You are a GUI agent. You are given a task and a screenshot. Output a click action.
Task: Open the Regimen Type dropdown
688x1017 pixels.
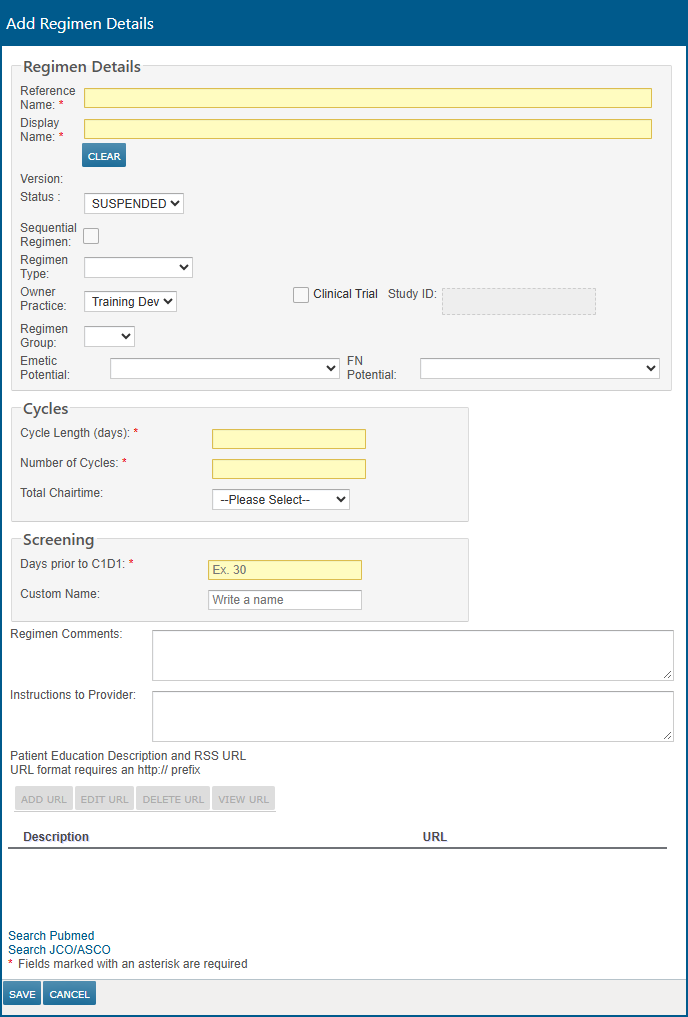click(138, 267)
